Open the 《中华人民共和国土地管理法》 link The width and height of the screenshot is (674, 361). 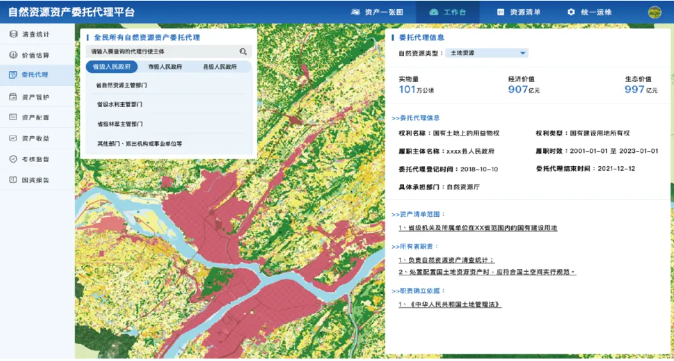point(450,304)
